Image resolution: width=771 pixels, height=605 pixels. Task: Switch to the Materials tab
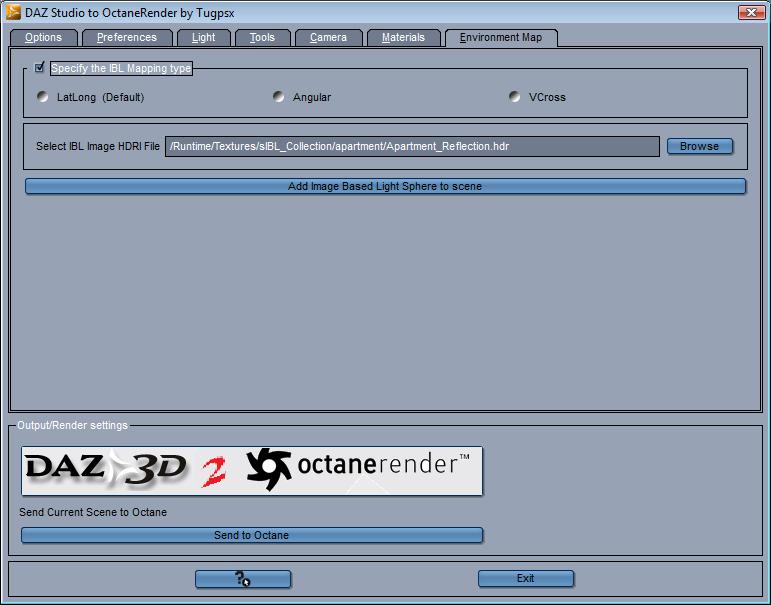coord(403,38)
